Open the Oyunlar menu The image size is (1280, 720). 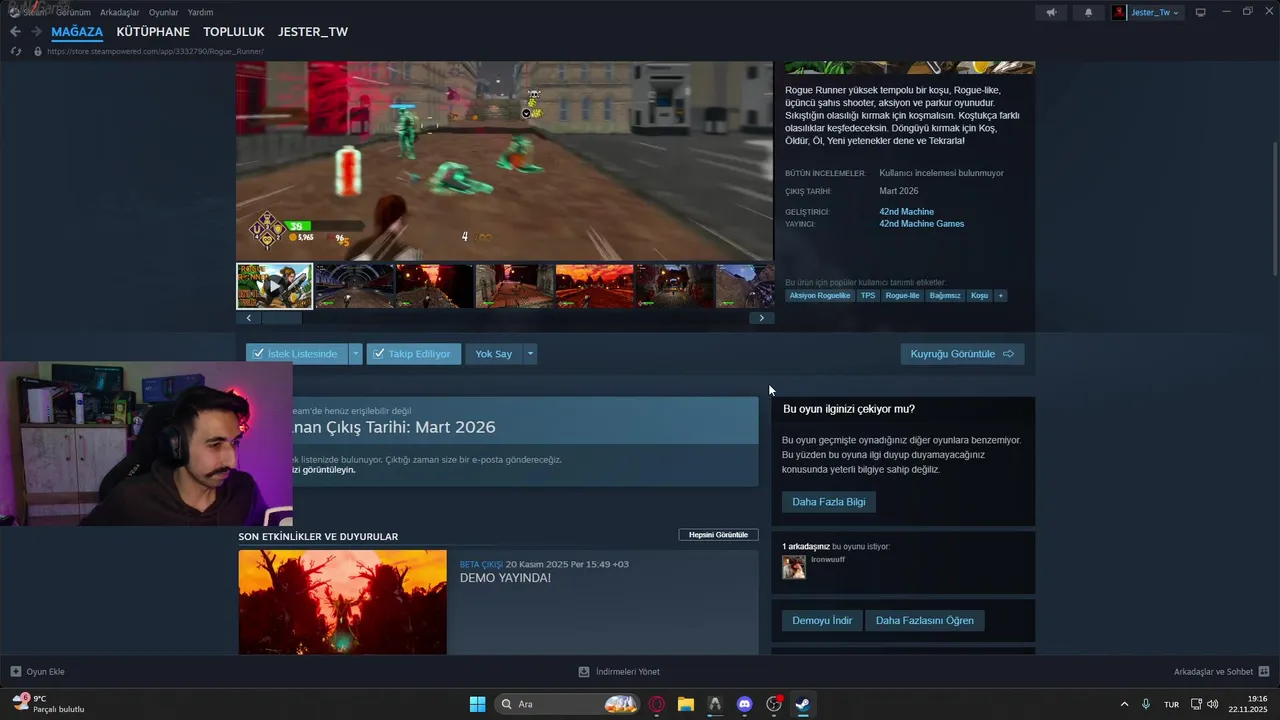click(163, 12)
